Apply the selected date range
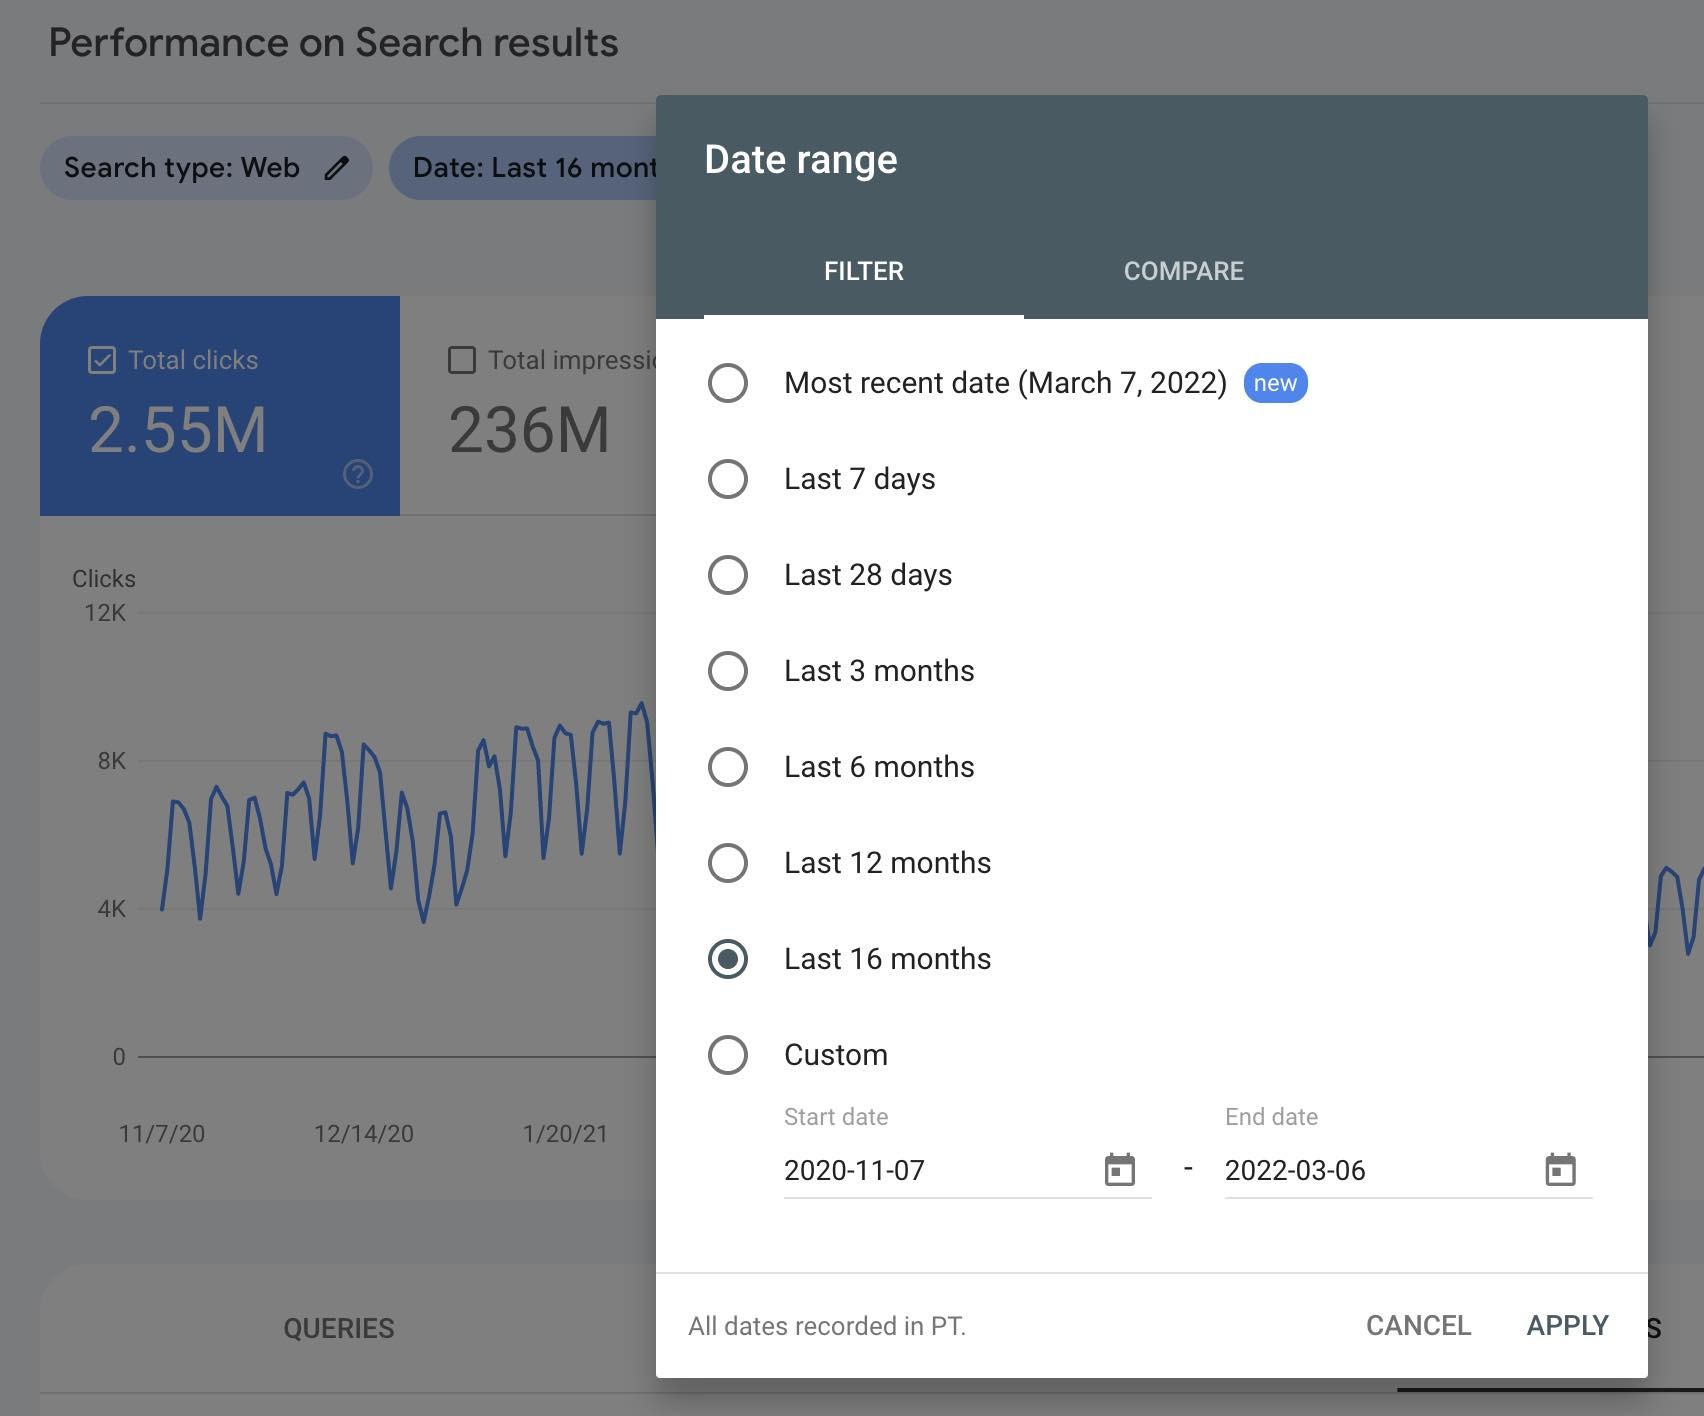The height and width of the screenshot is (1416, 1704). (1567, 1325)
